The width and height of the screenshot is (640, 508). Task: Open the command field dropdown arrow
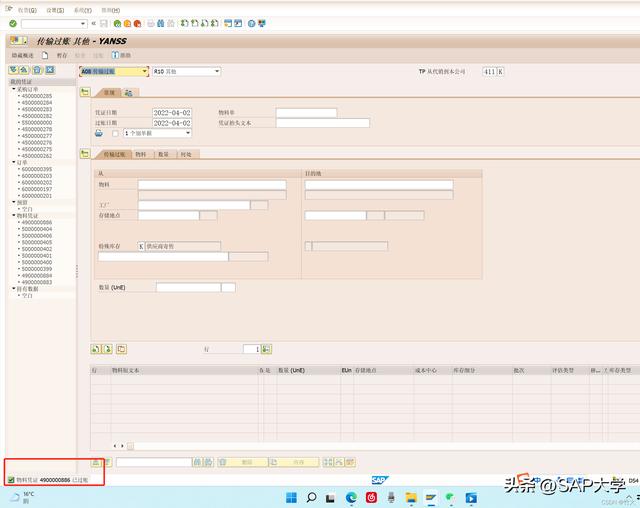(83, 24)
